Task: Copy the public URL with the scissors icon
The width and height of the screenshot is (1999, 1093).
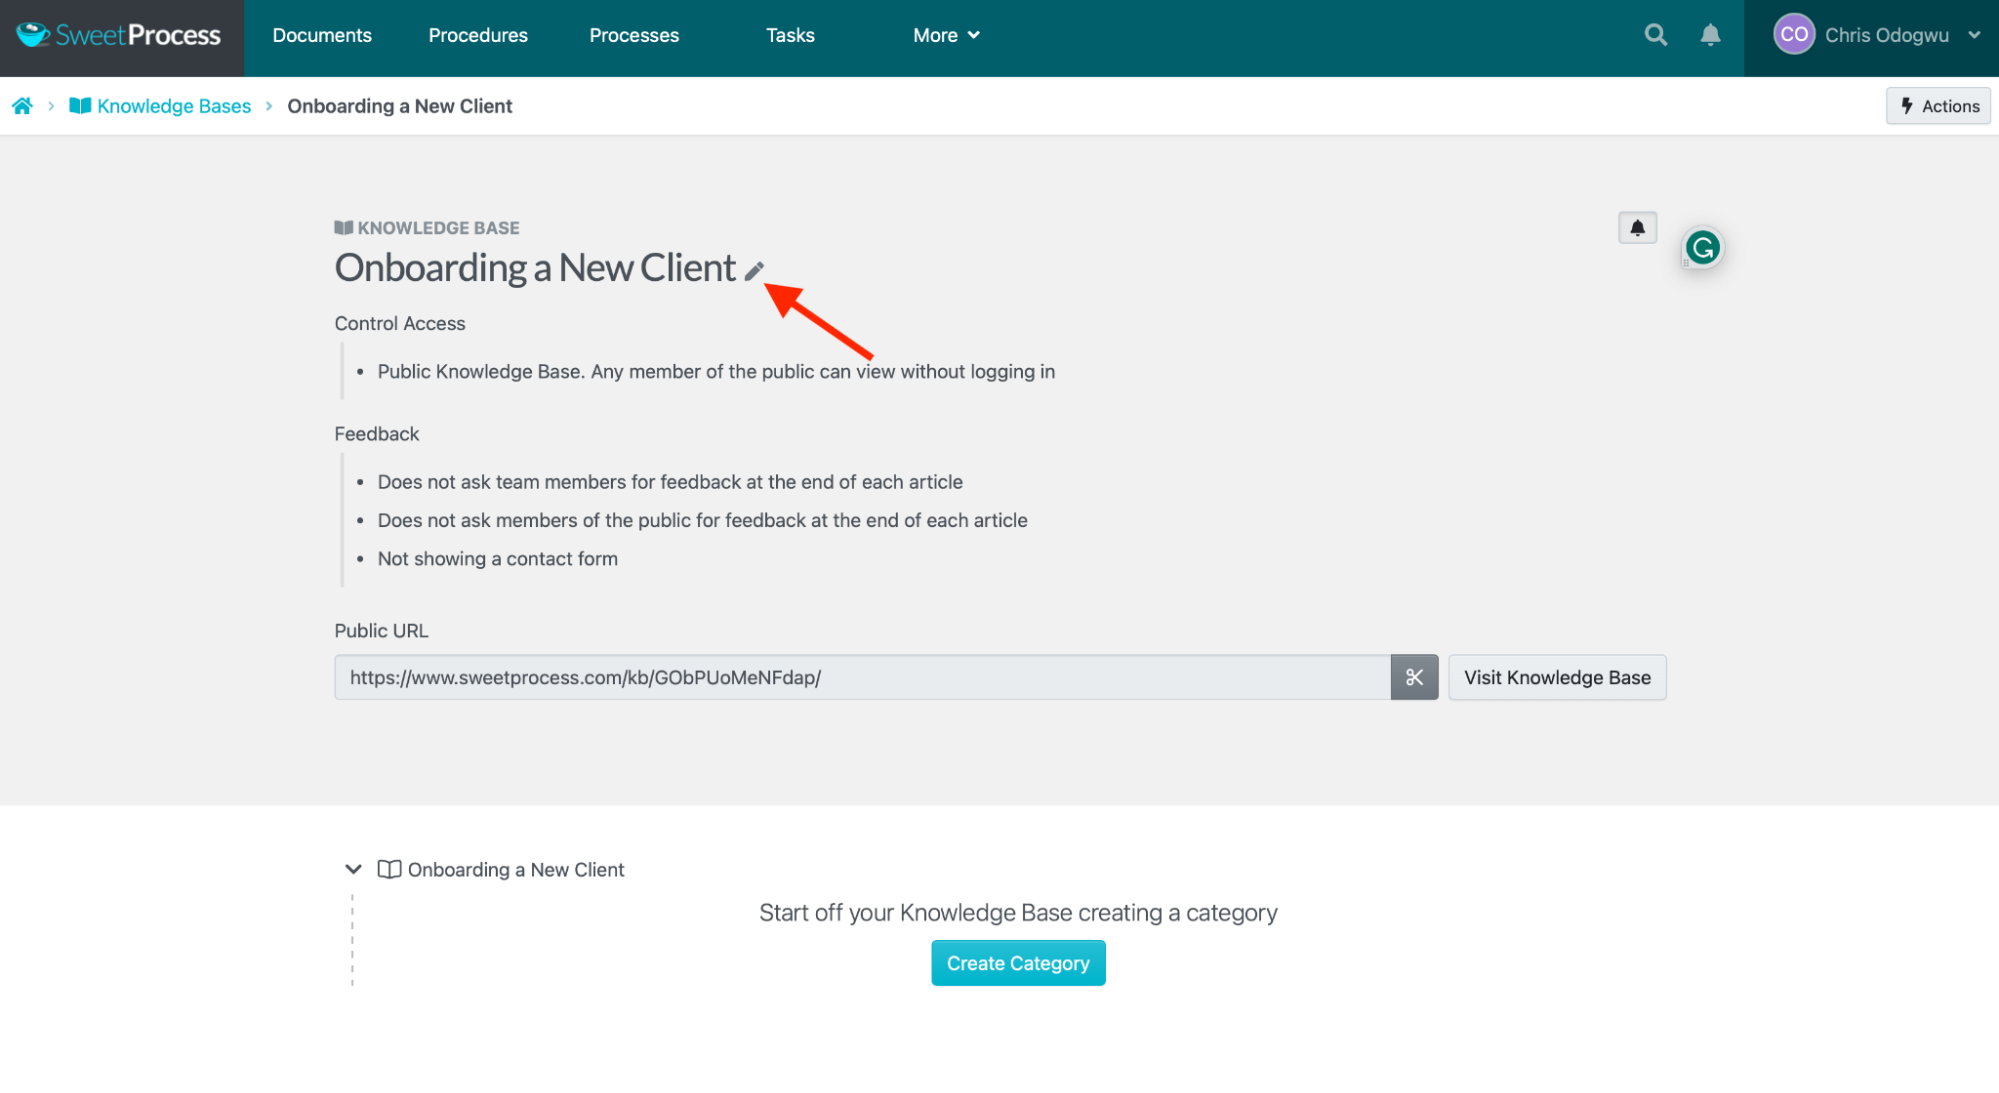Action: (x=1414, y=677)
